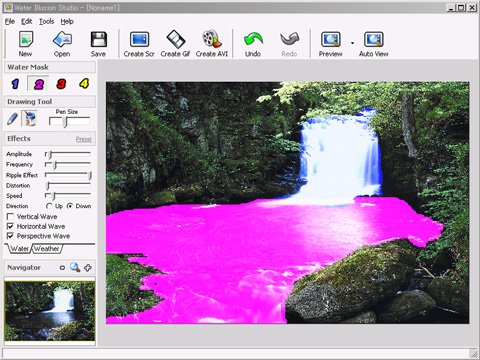The height and width of the screenshot is (360, 480).
Task: Undo the last action with green arrow
Action: [253, 39]
